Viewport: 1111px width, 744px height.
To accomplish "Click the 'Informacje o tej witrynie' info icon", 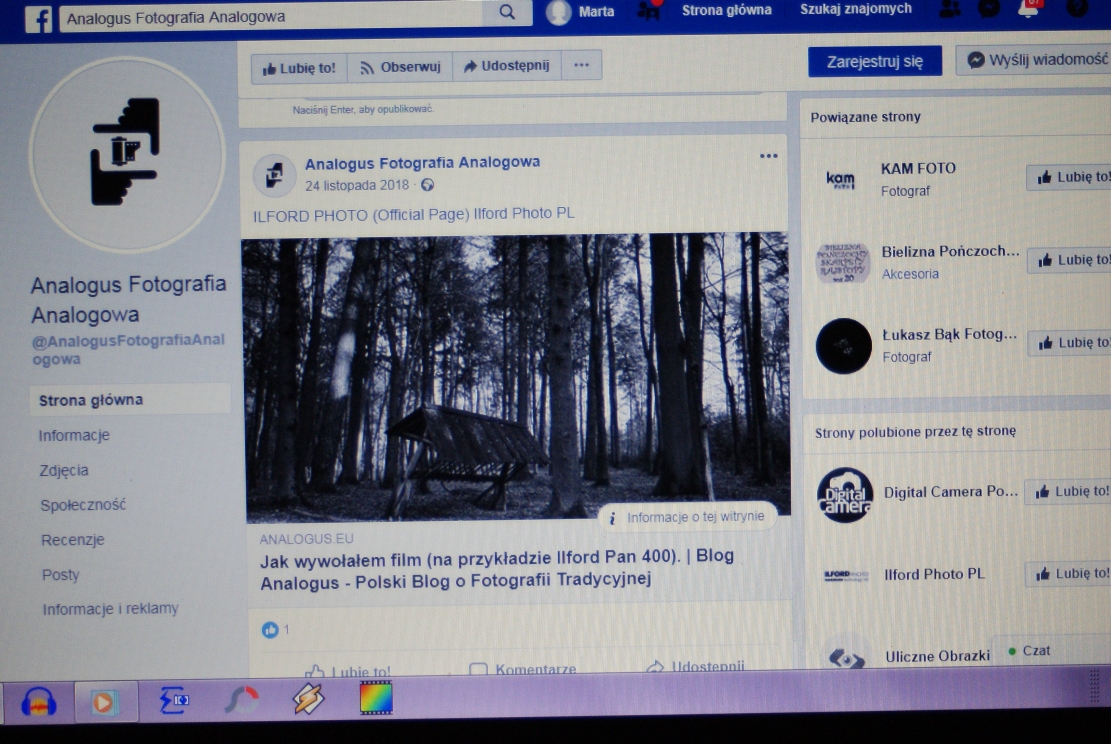I will 611,518.
